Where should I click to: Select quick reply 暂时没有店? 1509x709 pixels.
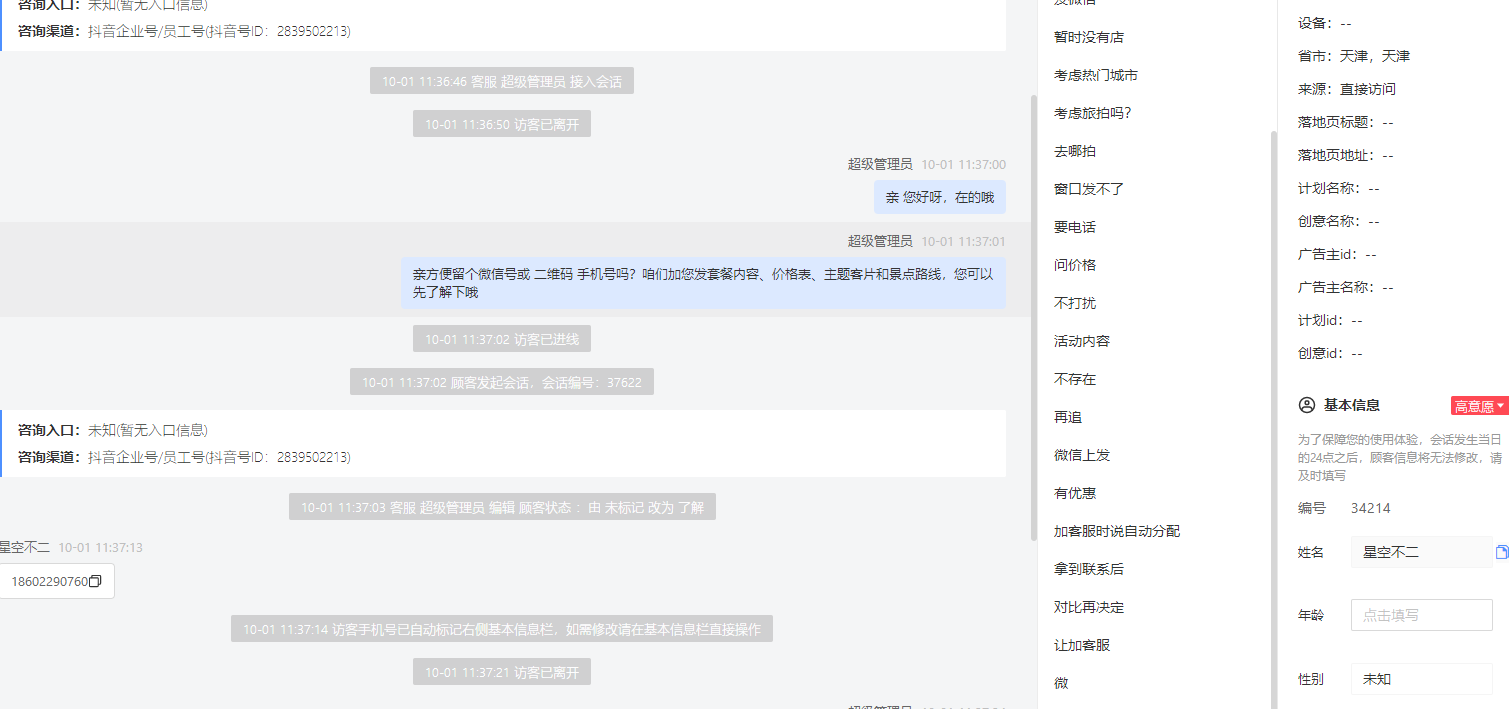[x=1089, y=37]
